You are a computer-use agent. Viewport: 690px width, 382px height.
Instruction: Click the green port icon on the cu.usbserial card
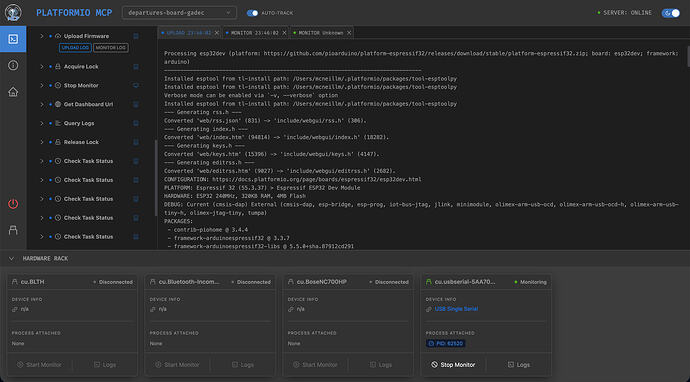[x=429, y=282]
